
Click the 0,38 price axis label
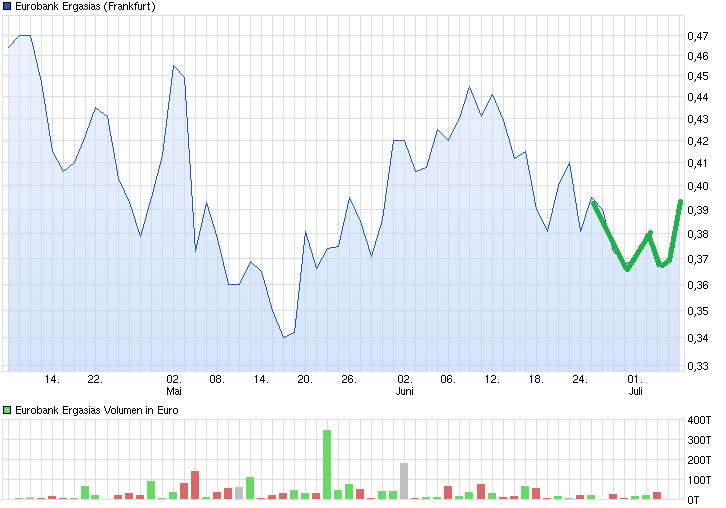pyautogui.click(x=698, y=234)
